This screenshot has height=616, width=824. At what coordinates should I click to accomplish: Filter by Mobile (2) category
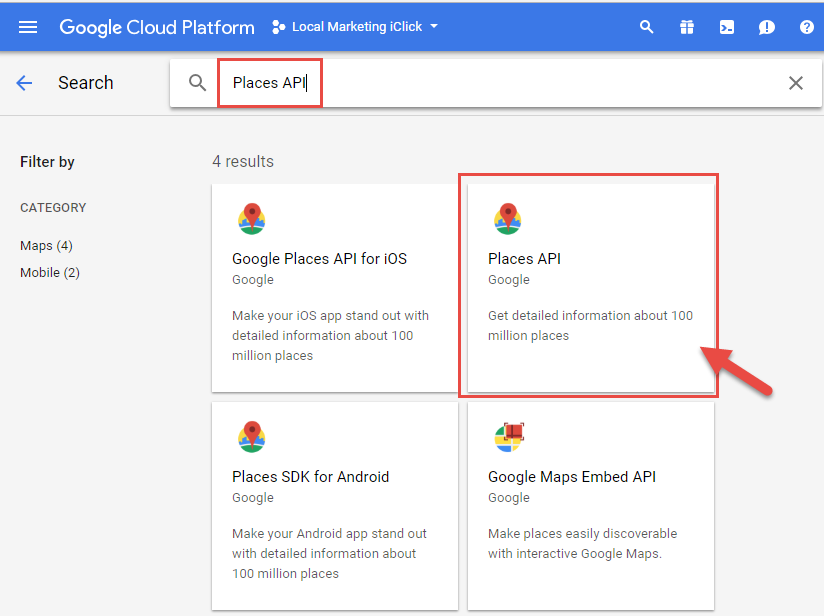coord(50,273)
